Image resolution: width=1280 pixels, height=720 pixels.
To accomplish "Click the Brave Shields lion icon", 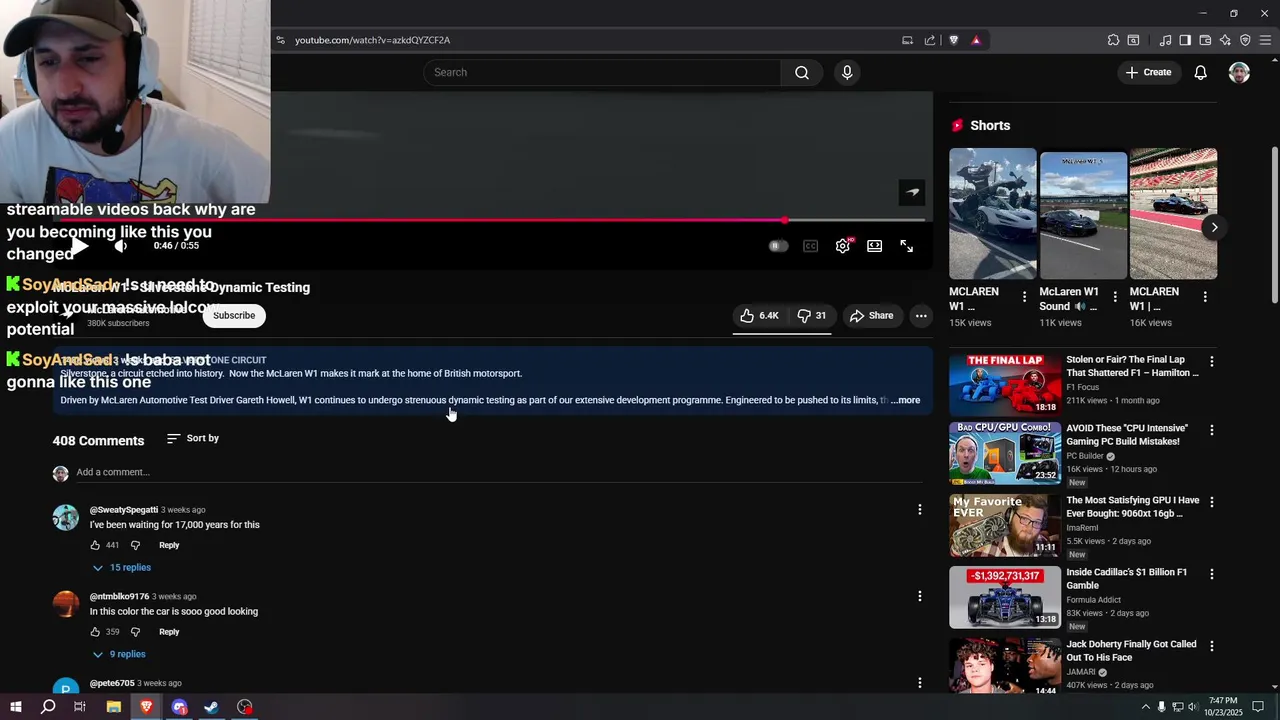I will click(954, 40).
